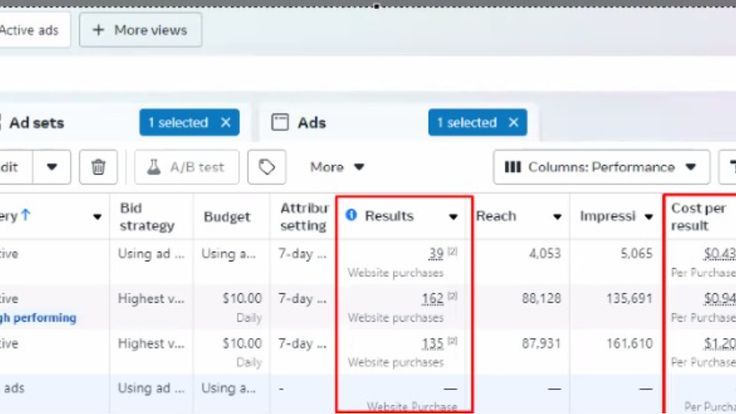Click the Ads tab window icon
Screen dimensions: 736x414
click(x=280, y=122)
